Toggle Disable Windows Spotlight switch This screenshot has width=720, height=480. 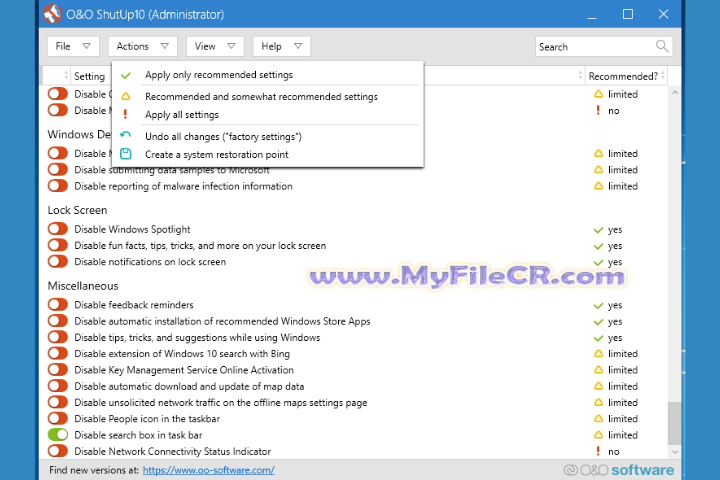[58, 229]
